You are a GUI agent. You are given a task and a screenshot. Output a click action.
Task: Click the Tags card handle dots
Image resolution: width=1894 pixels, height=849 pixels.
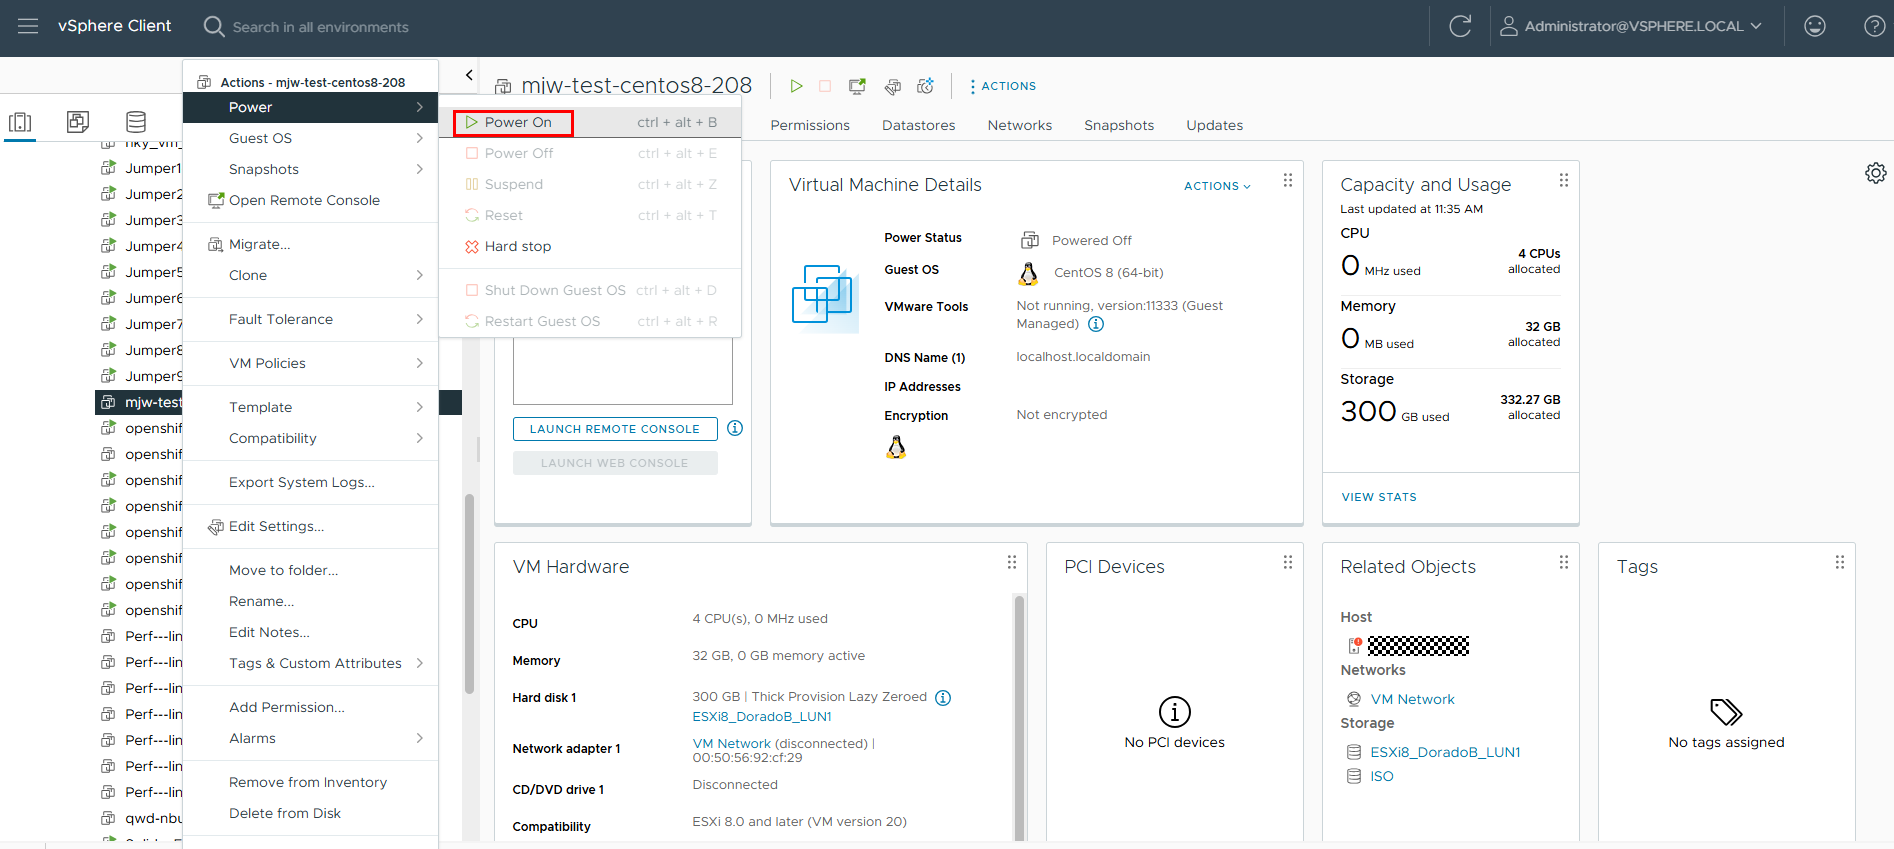coord(1840,562)
